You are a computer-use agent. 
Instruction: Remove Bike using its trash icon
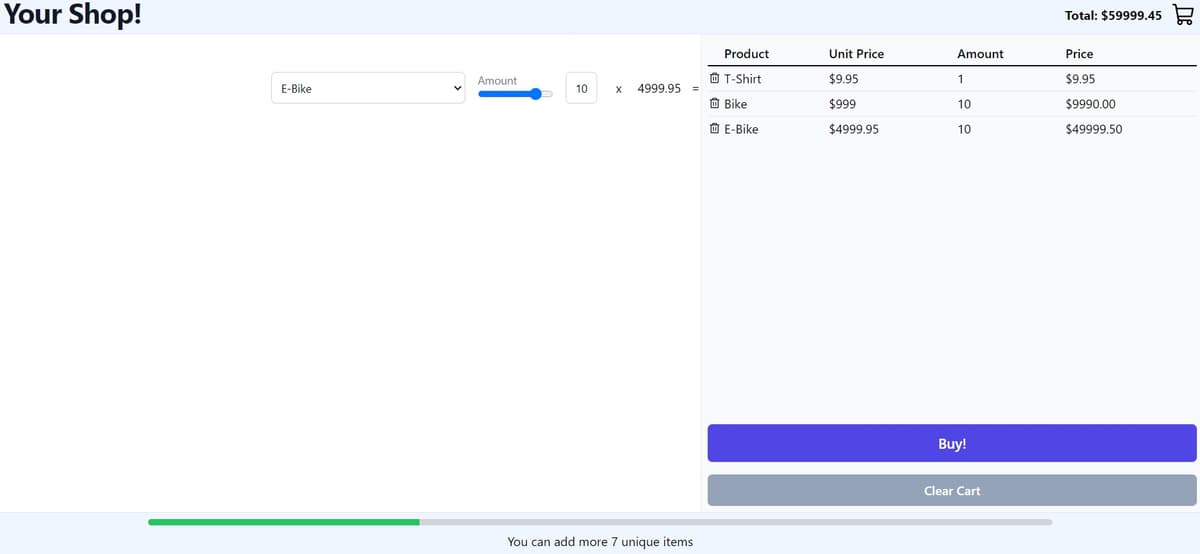tap(714, 104)
